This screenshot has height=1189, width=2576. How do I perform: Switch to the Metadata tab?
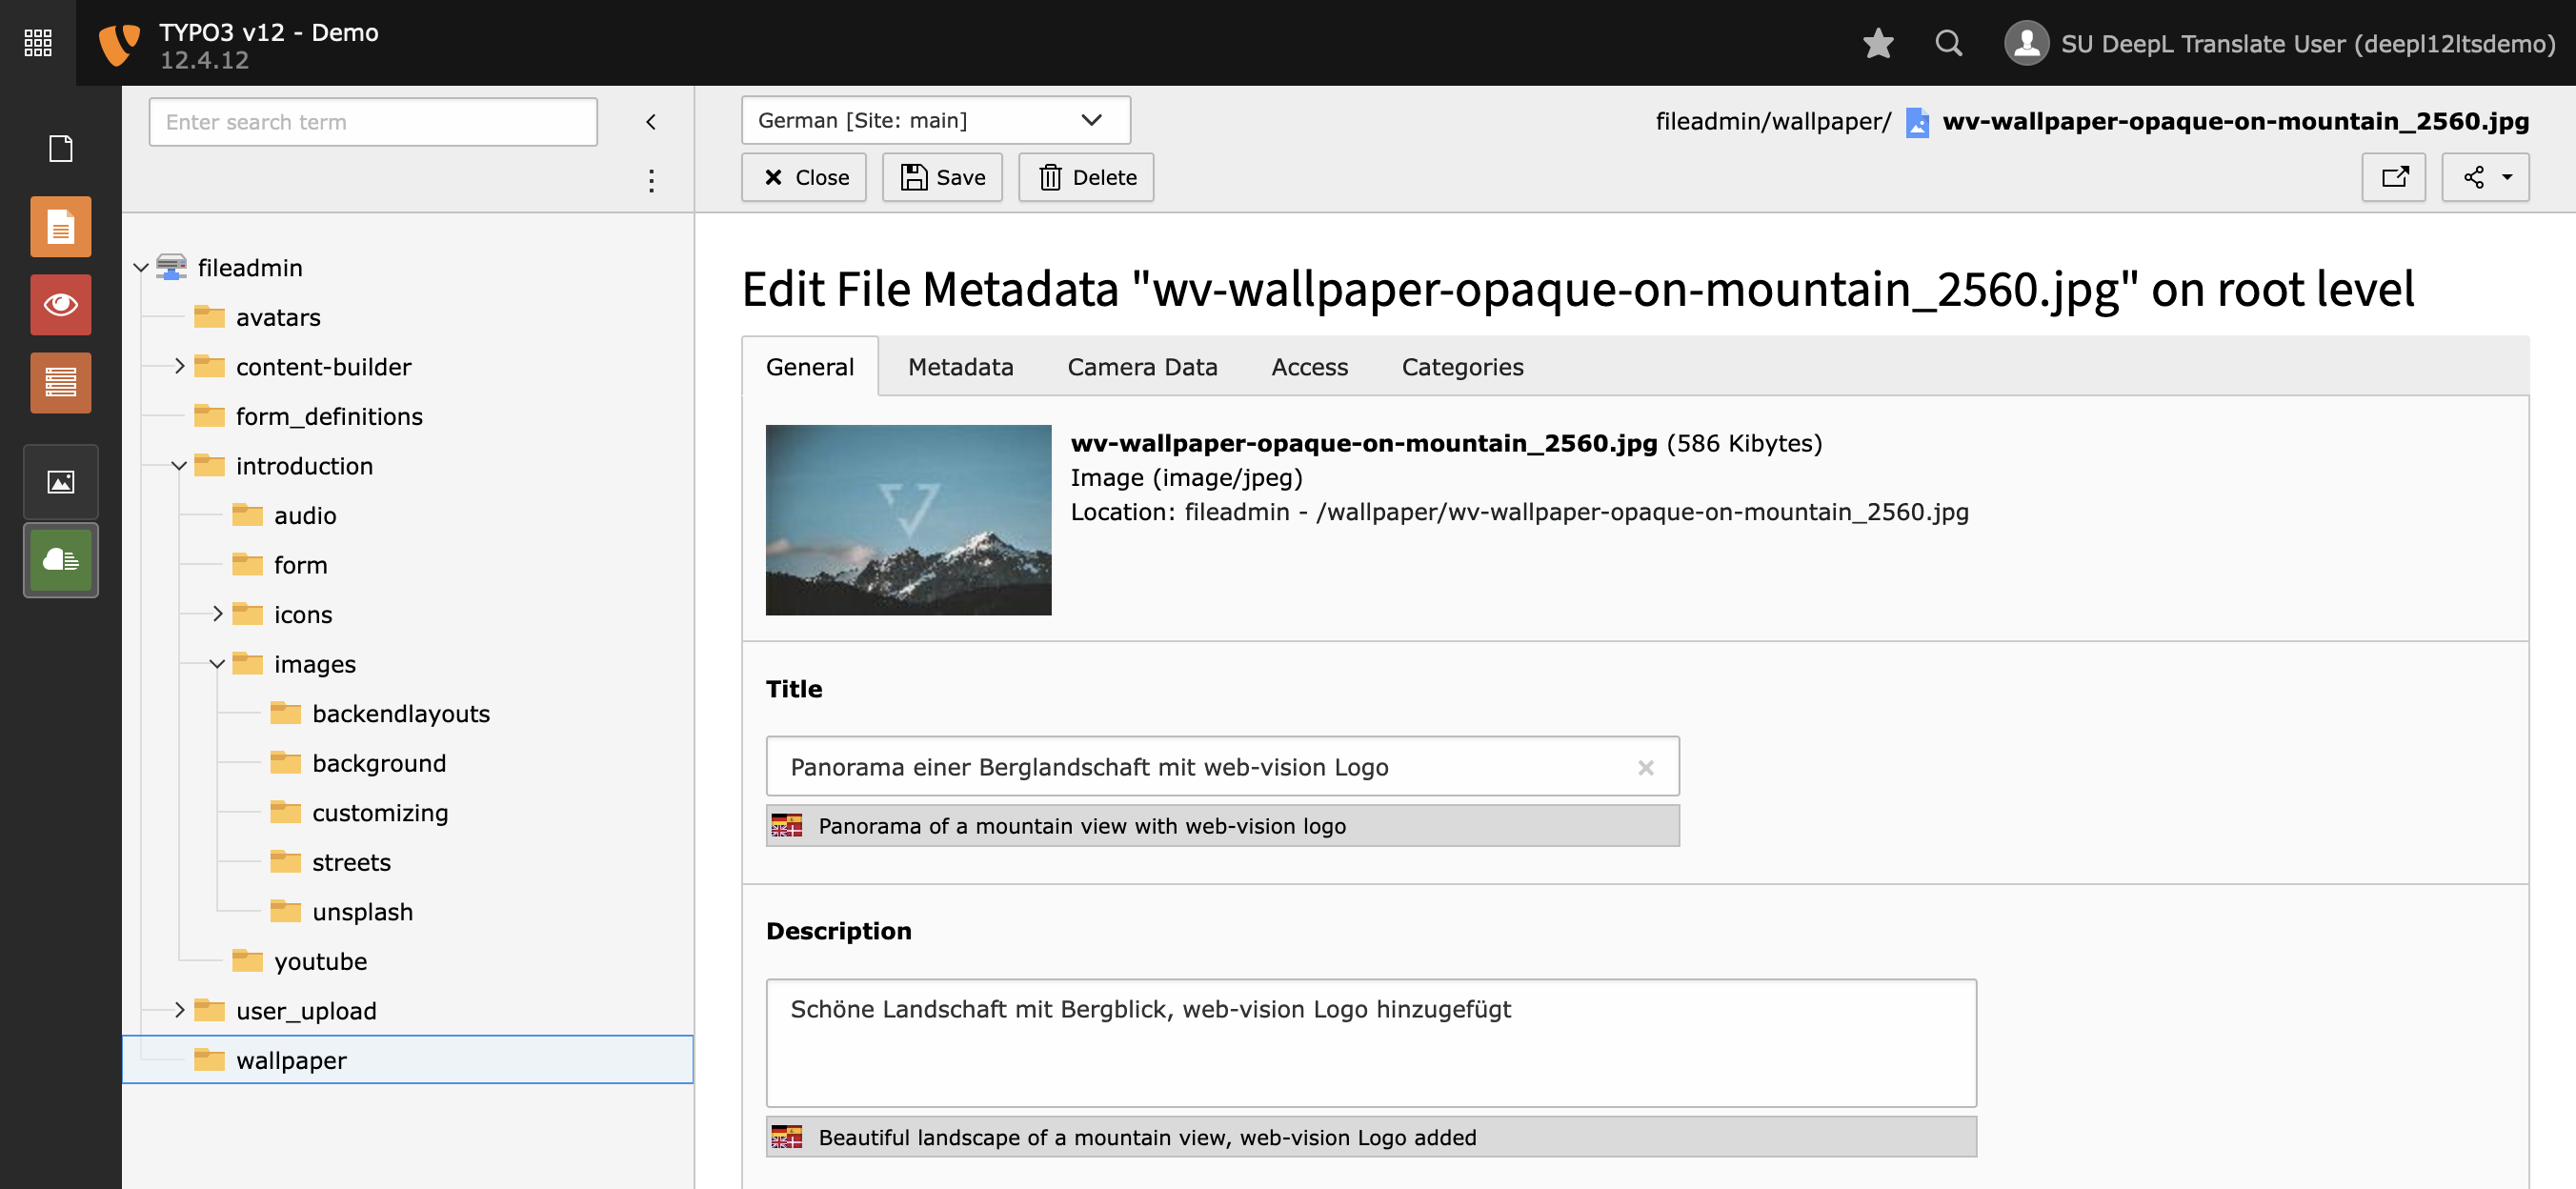[961, 366]
